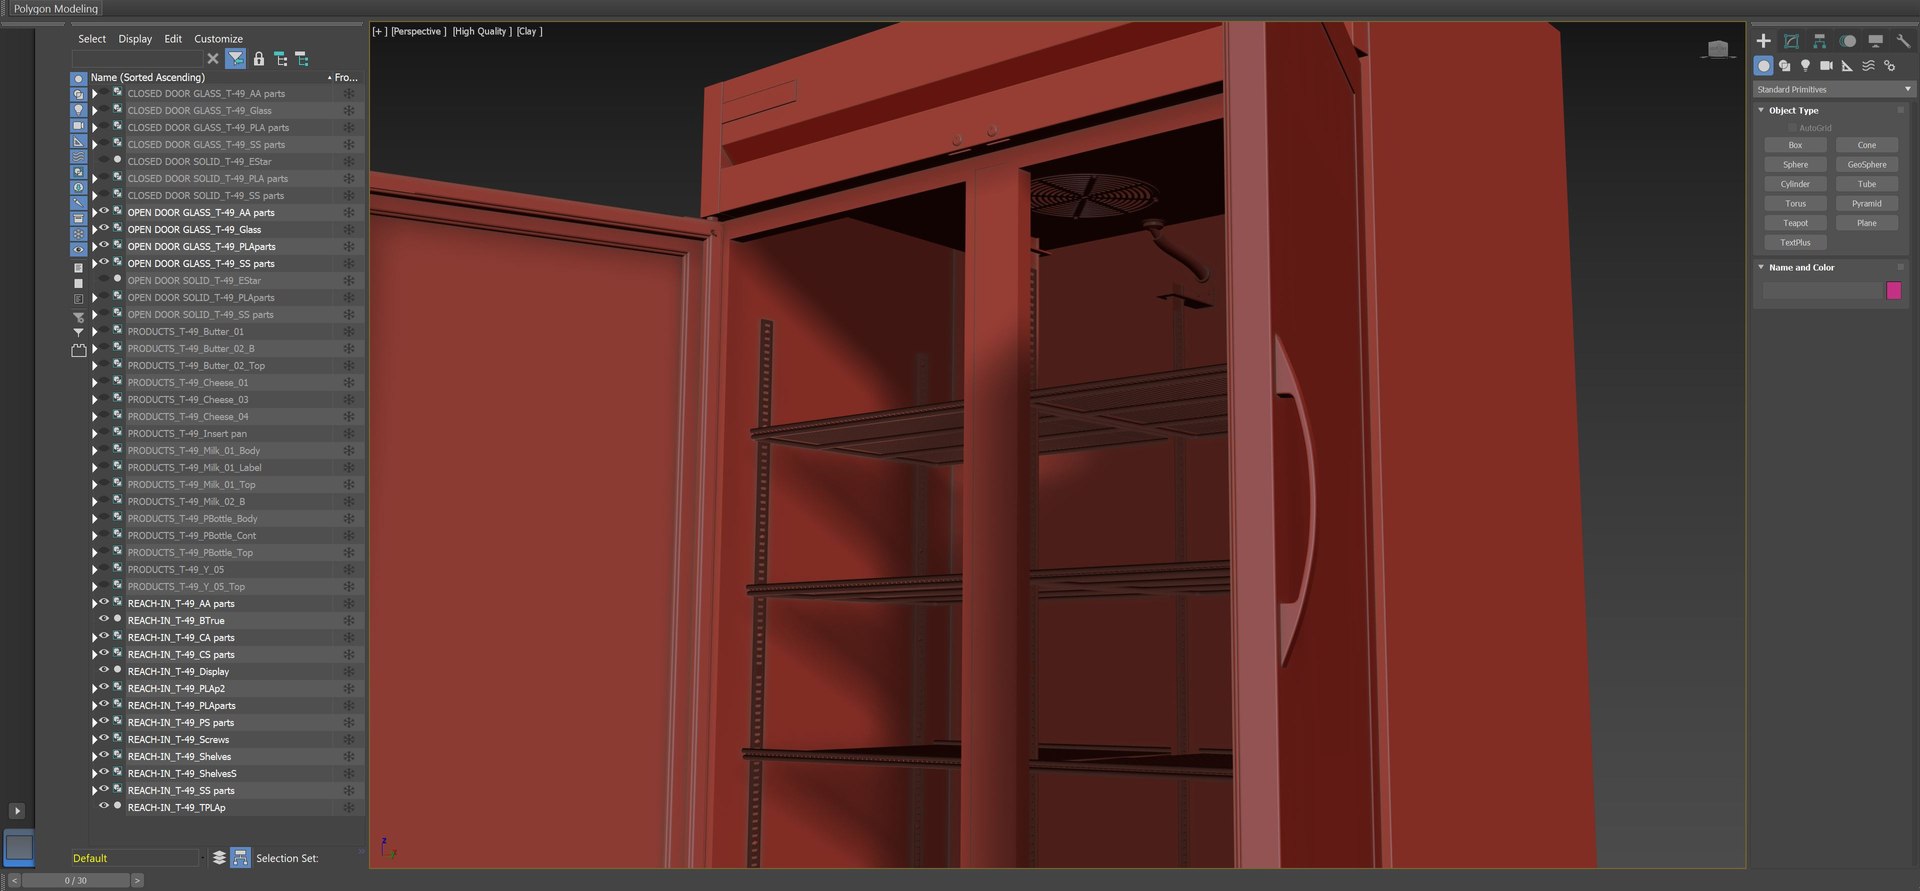
Task: Click the Scene Explorer search field
Action: 137,59
